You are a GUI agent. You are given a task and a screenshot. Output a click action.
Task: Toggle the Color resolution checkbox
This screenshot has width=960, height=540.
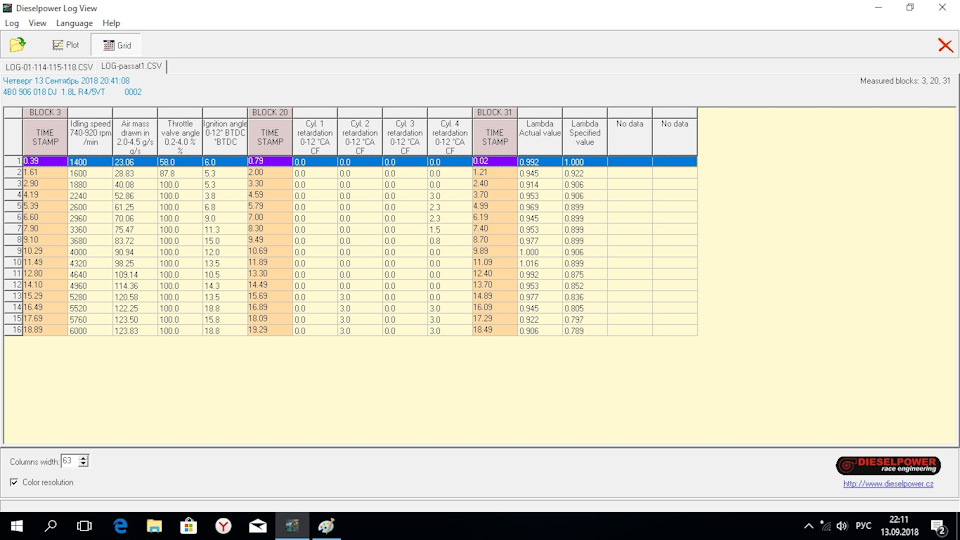coord(14,482)
